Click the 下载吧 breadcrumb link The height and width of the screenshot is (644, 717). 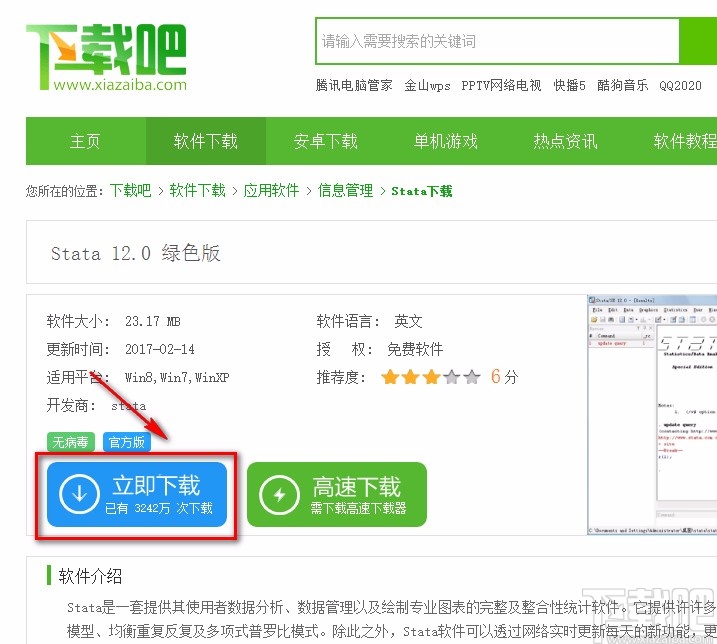click(131, 190)
